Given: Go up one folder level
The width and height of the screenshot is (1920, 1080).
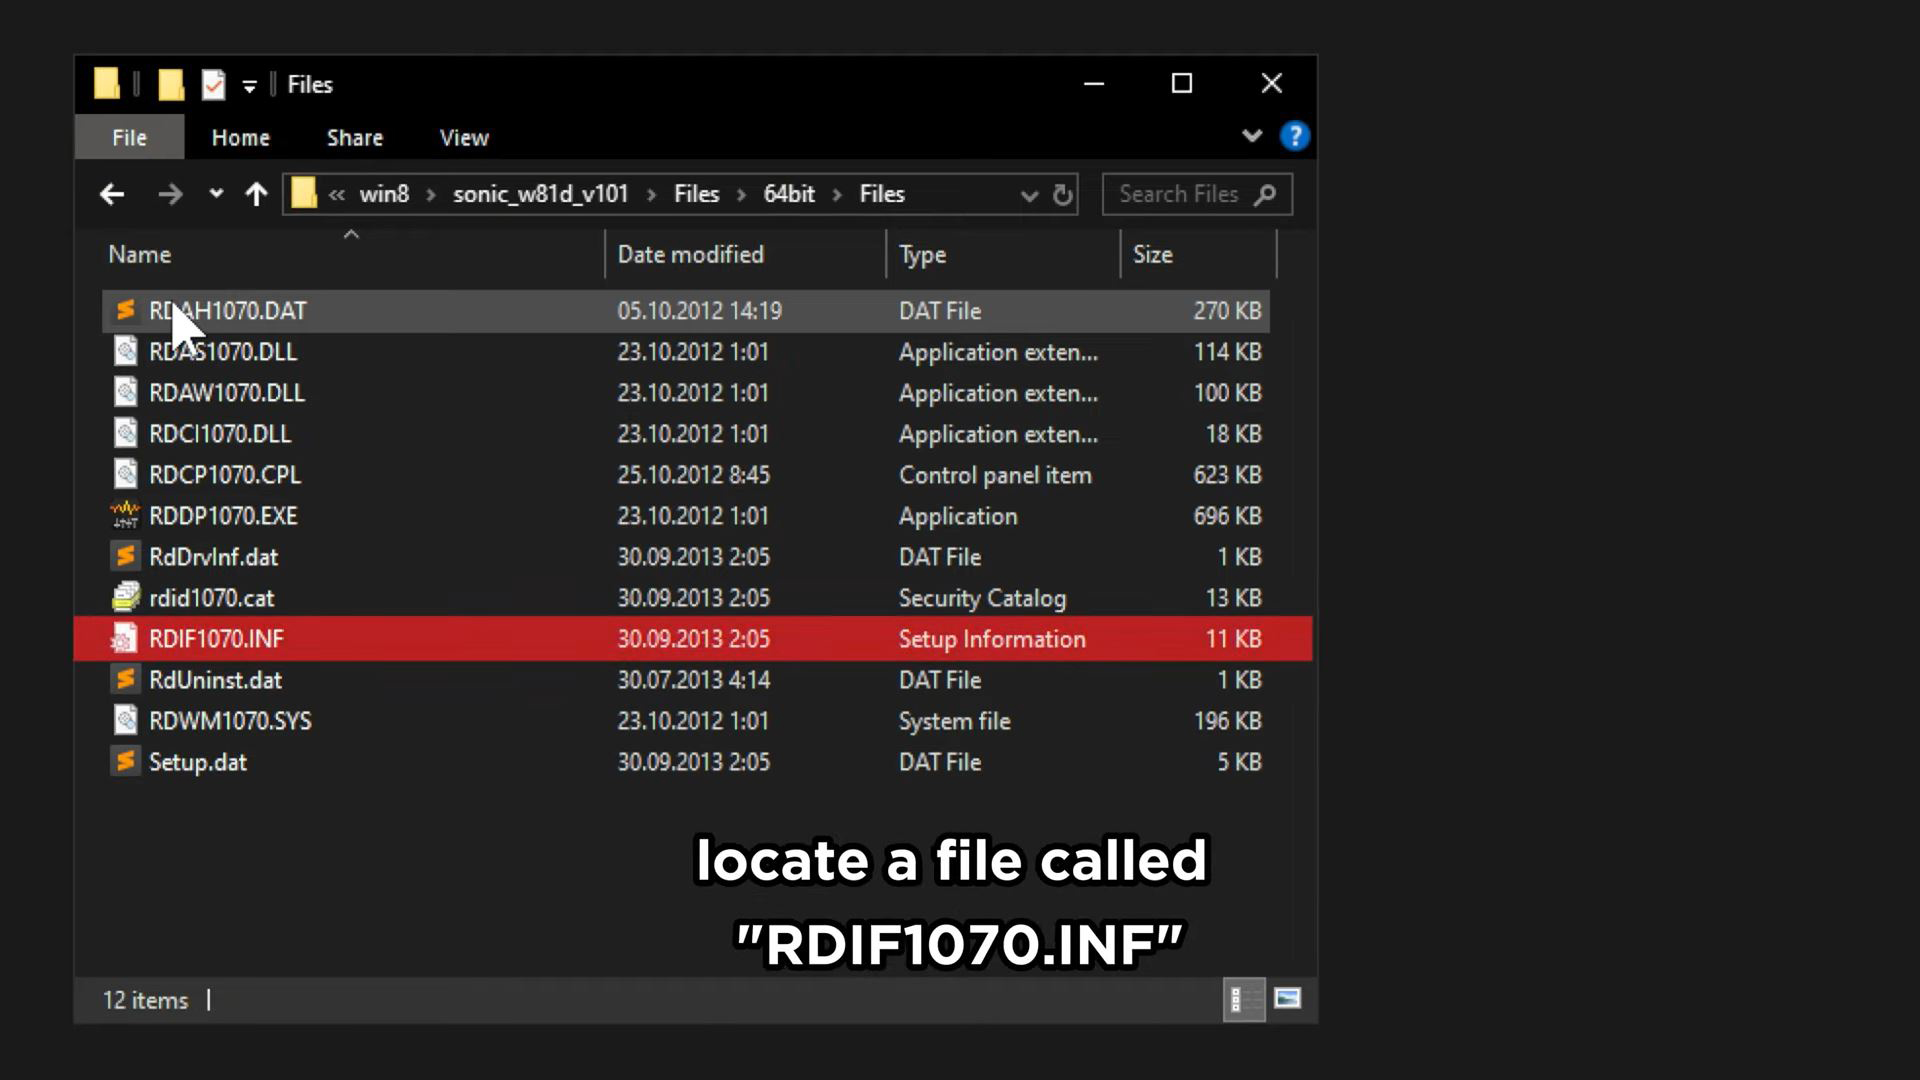Looking at the screenshot, I should point(256,194).
